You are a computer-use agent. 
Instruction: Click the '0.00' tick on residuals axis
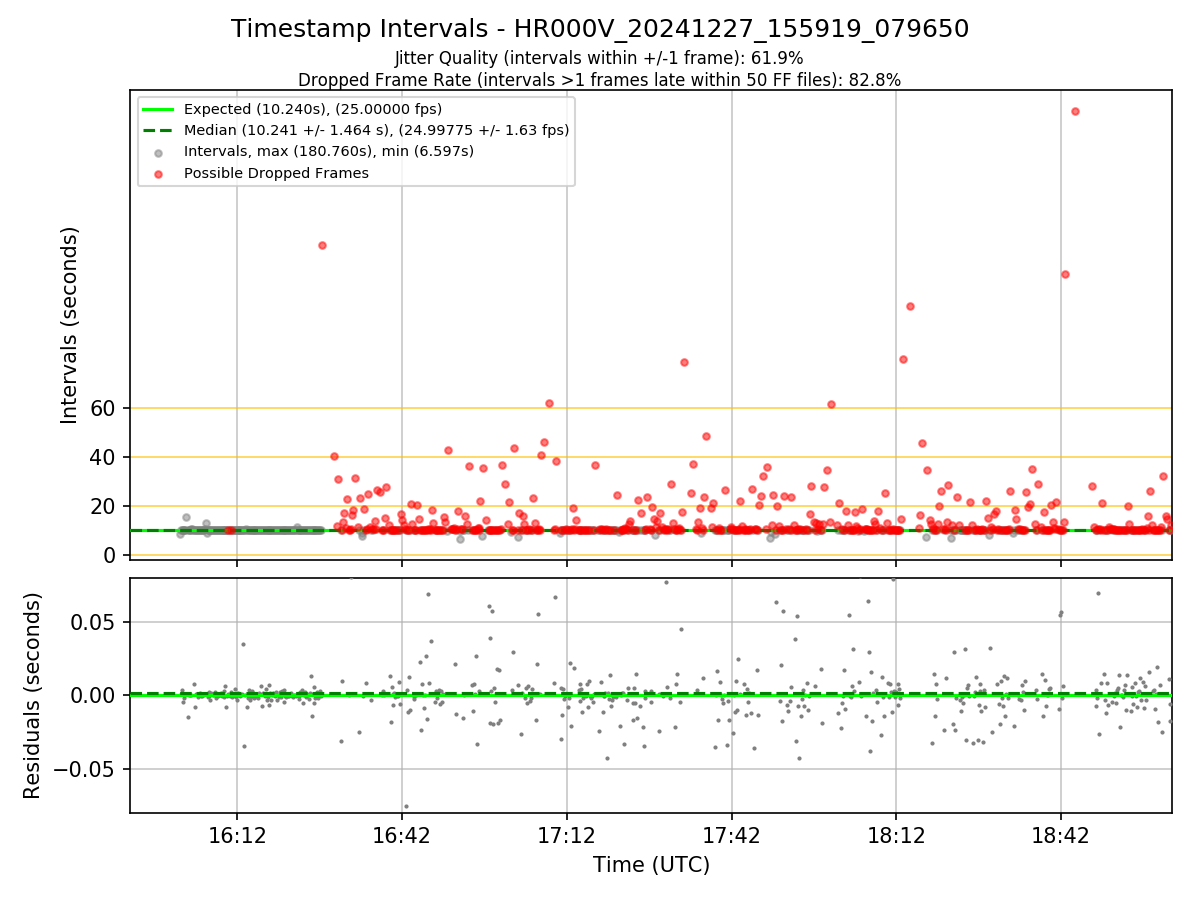(94, 695)
